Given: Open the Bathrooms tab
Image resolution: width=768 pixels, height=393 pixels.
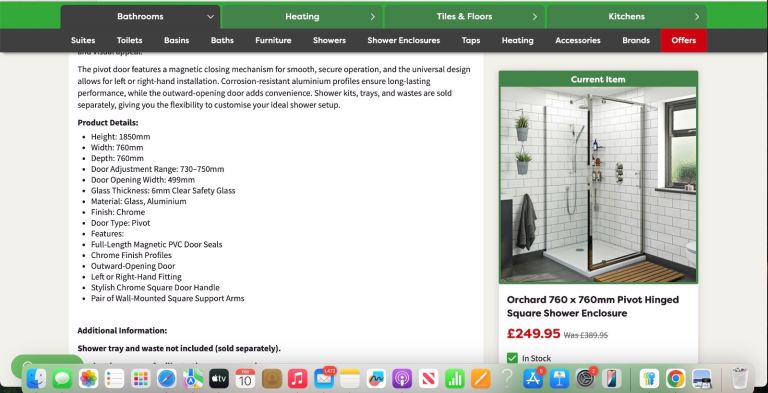Looking at the screenshot, I should pyautogui.click(x=140, y=17).
